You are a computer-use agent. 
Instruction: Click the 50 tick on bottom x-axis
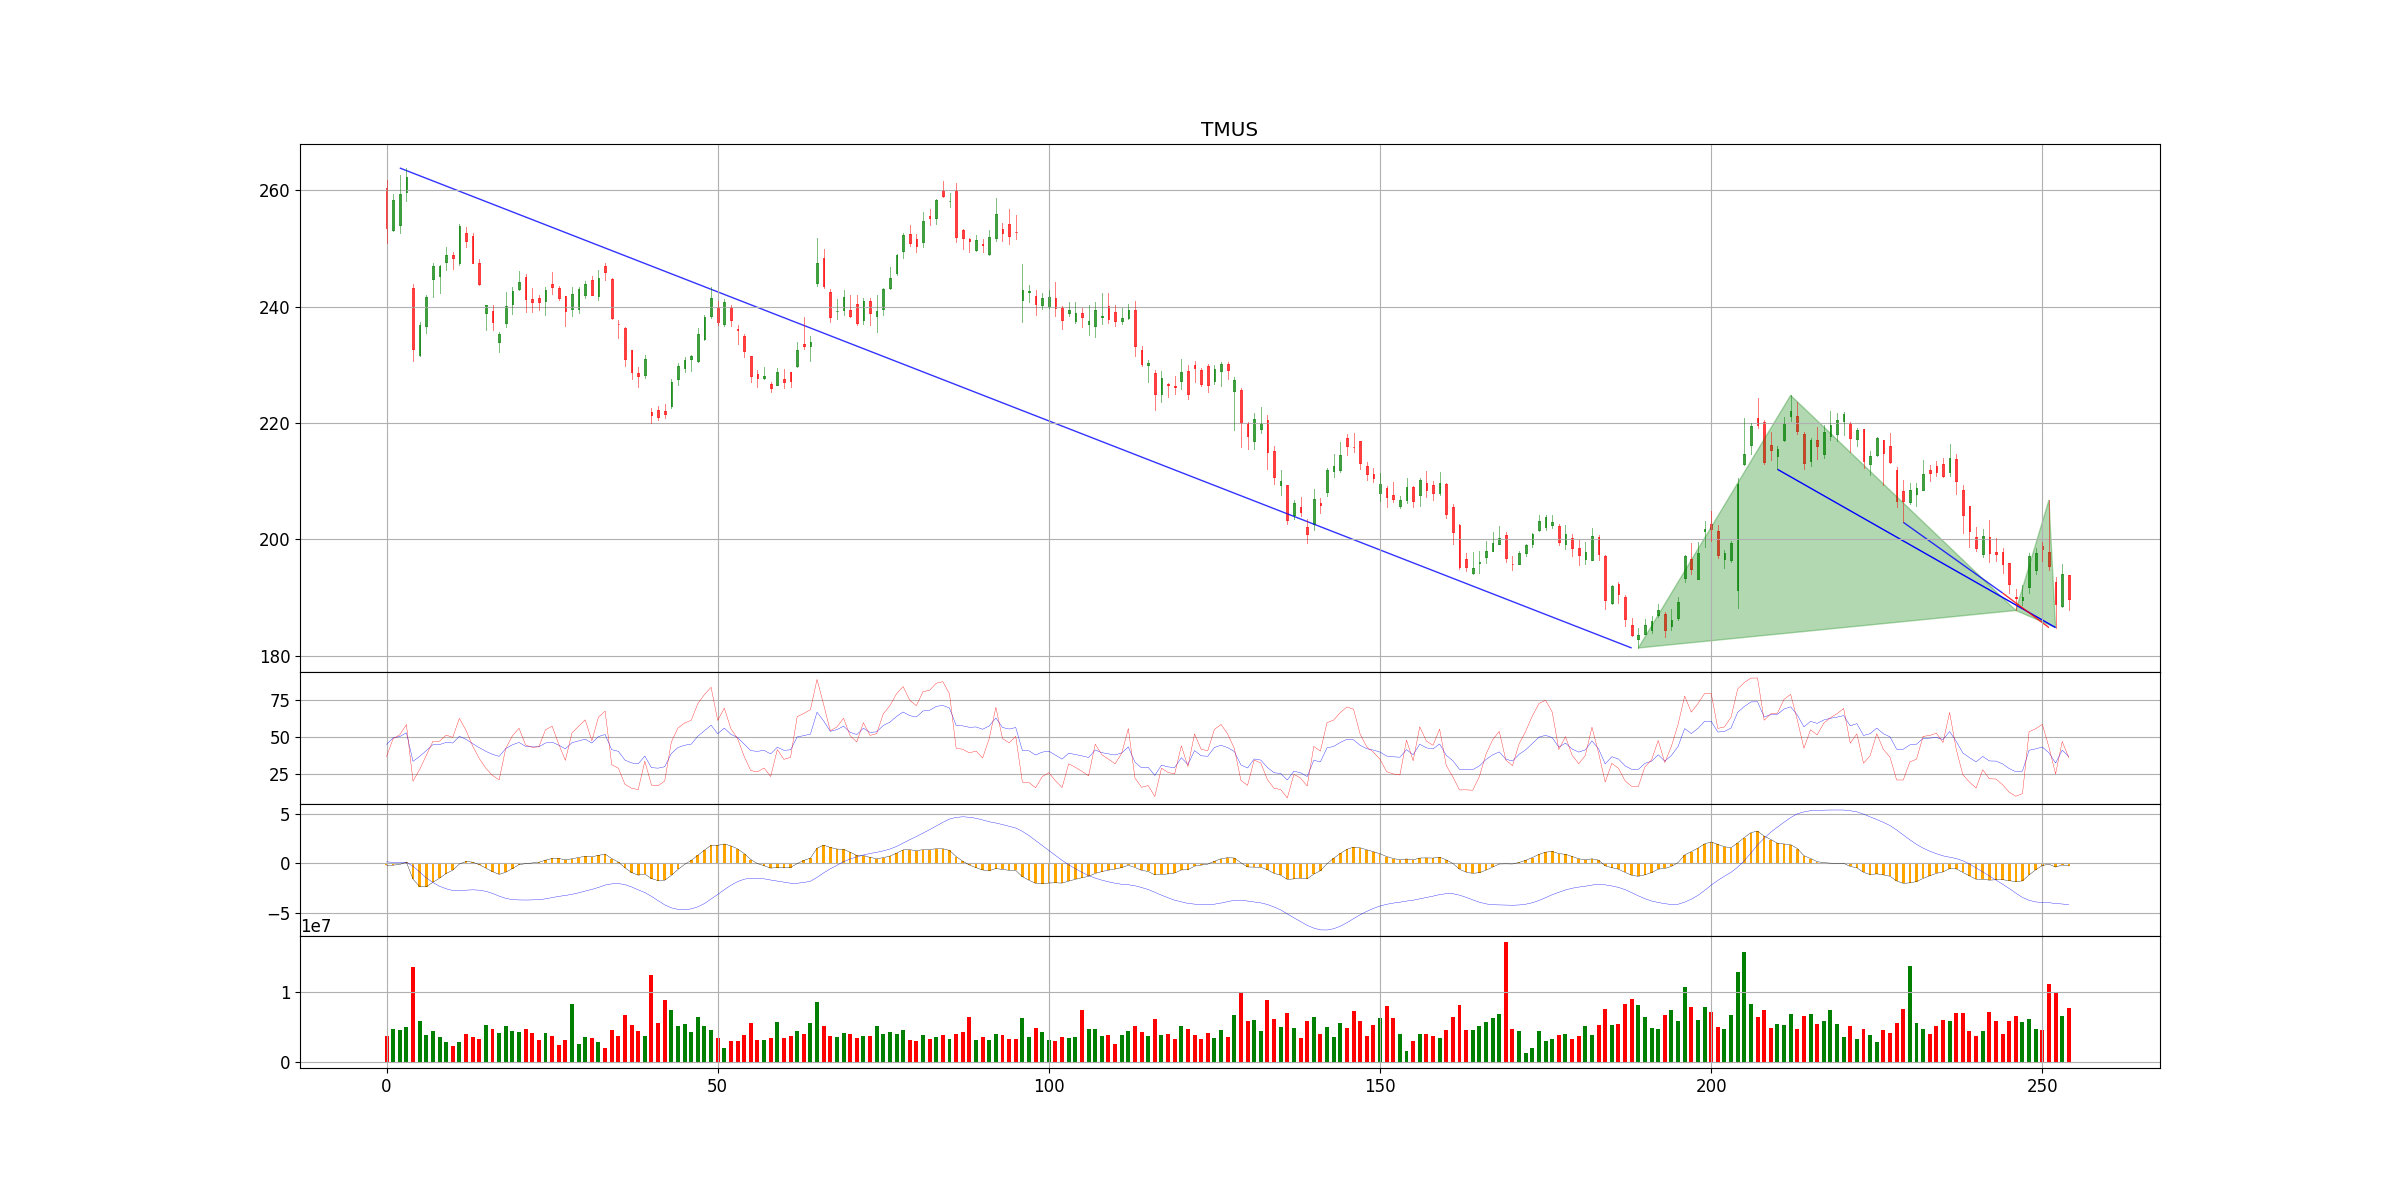(717, 1085)
